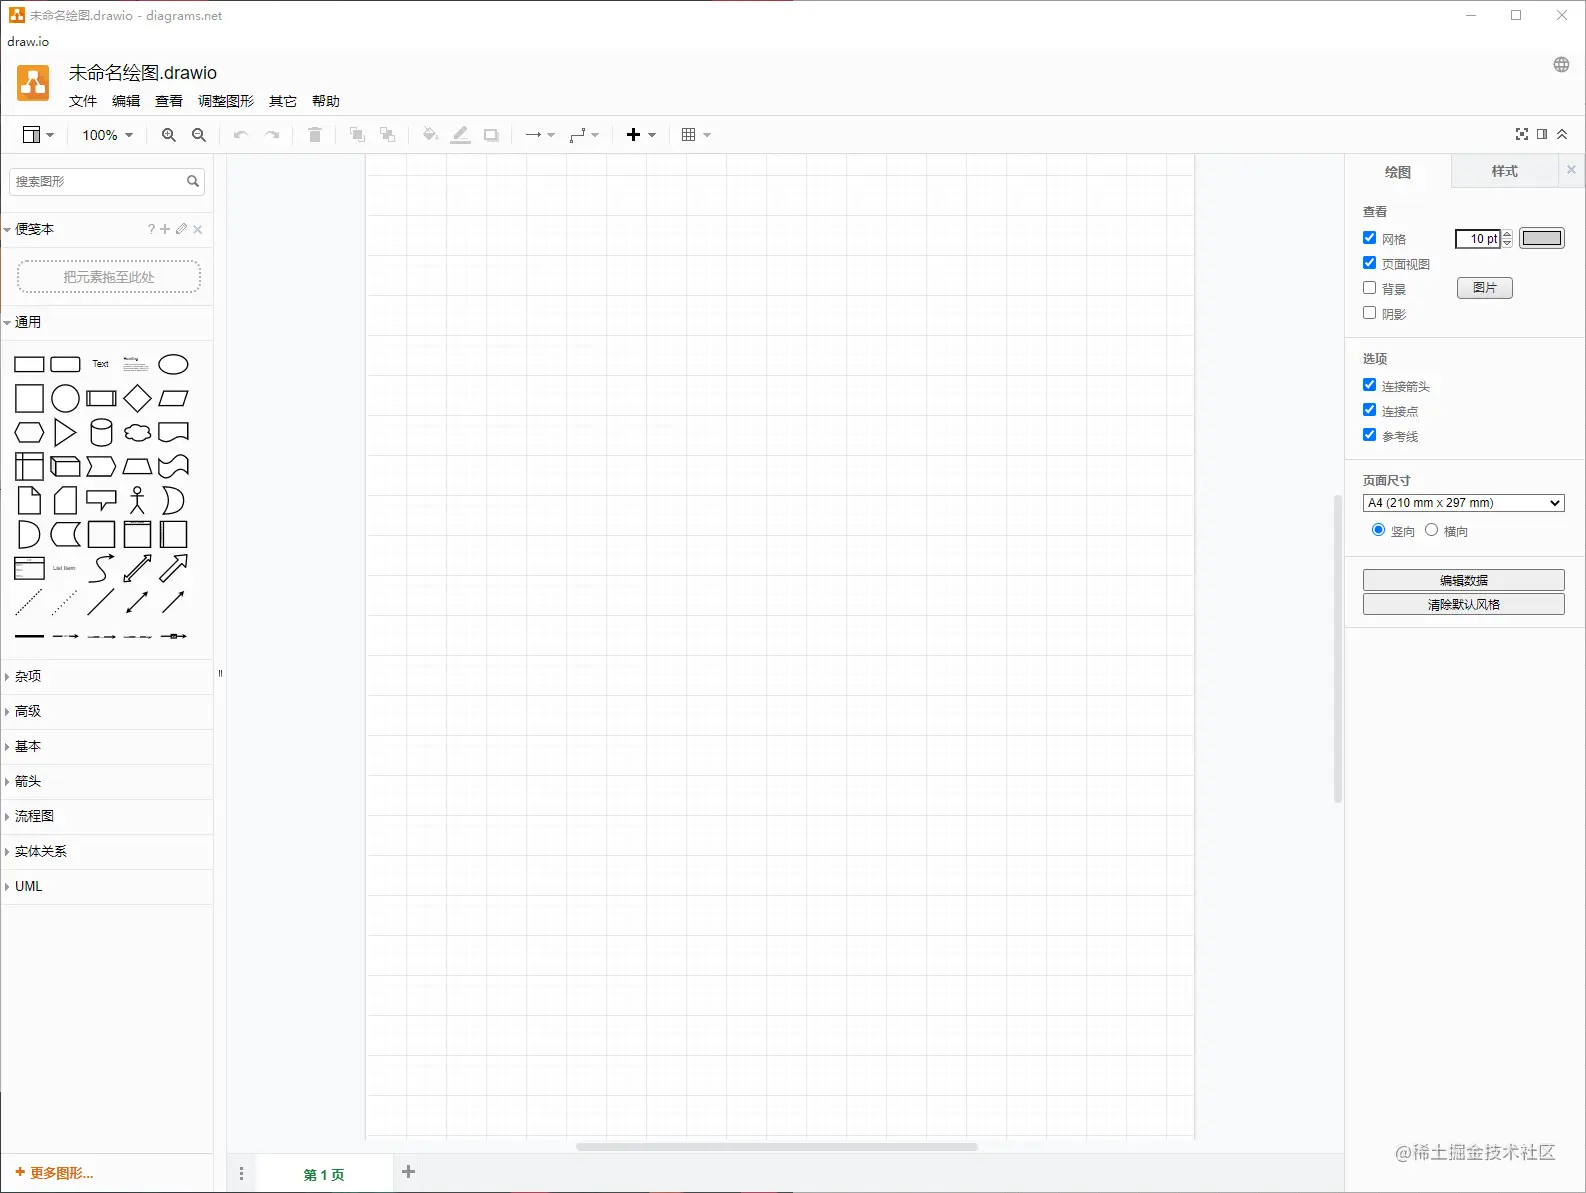The image size is (1586, 1193).
Task: Toggle the 参考线 guides checkbox
Action: click(x=1370, y=435)
